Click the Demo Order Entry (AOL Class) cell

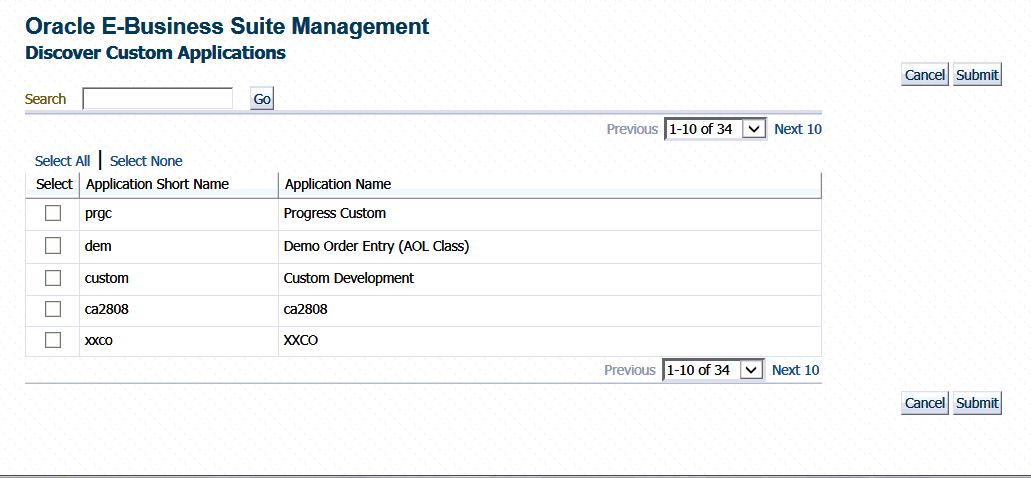pyautogui.click(x=550, y=247)
